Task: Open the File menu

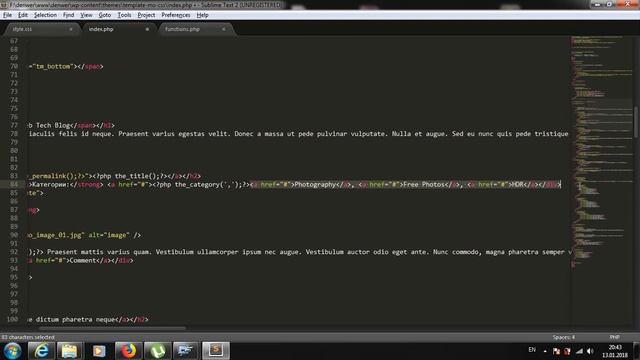Action: (x=7, y=15)
